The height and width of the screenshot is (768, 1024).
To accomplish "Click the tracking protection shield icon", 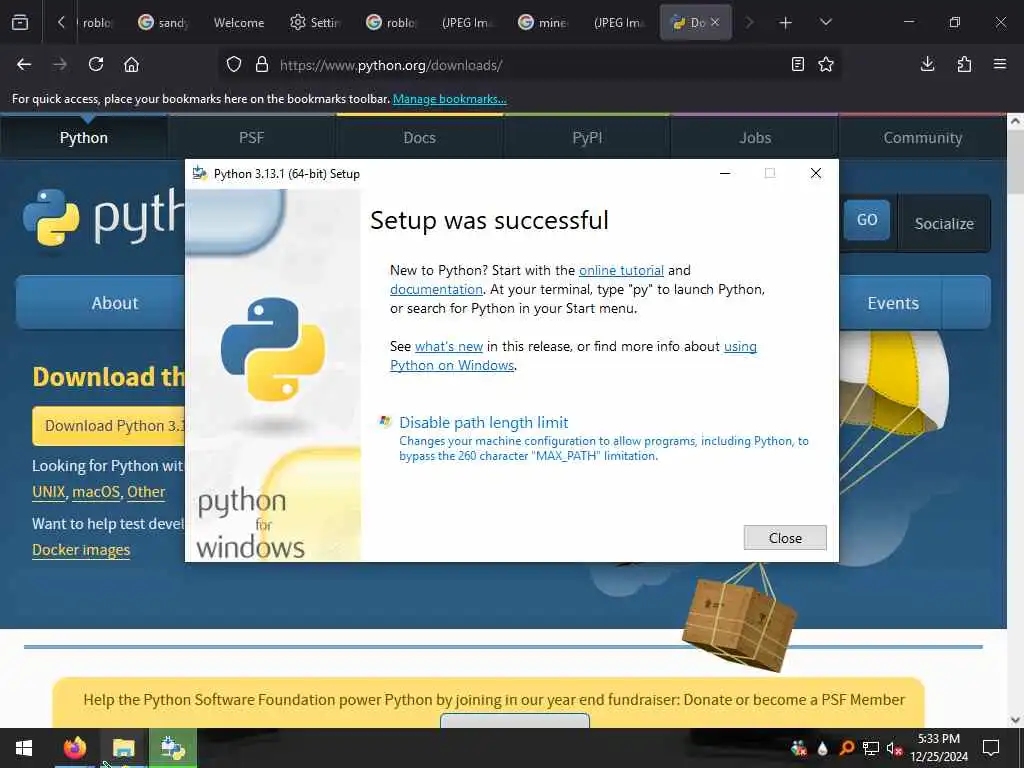I will 234,65.
